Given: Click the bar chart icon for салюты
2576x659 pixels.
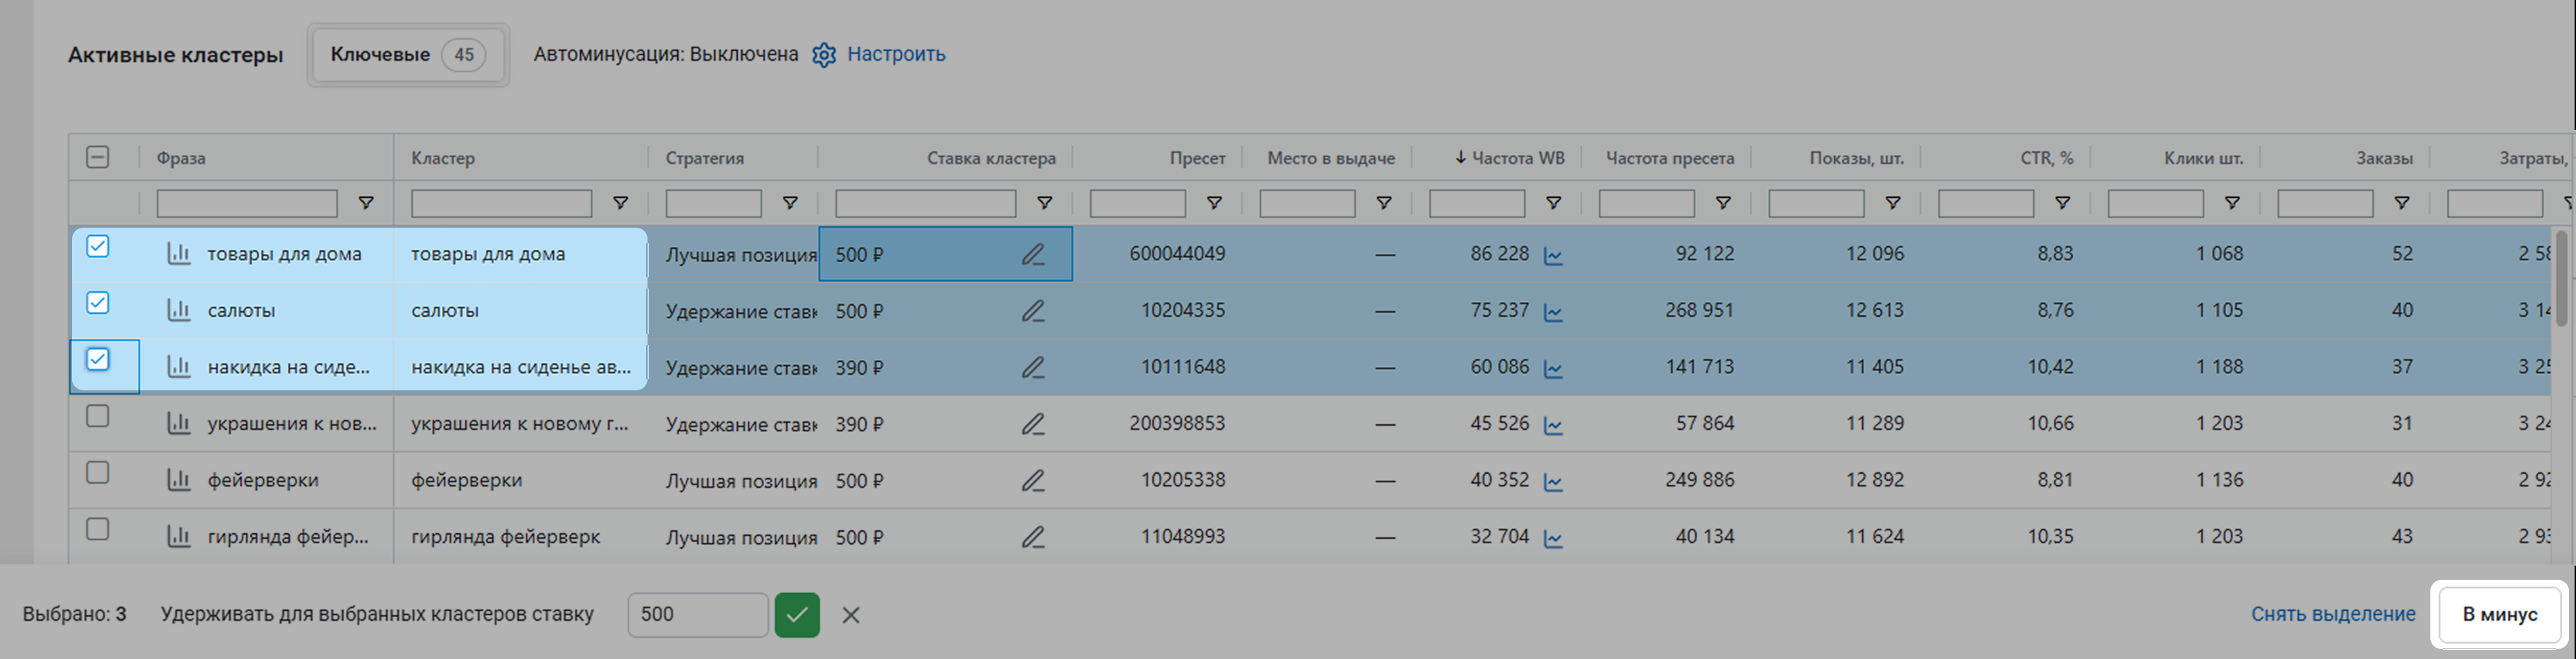Looking at the screenshot, I should click(x=179, y=311).
